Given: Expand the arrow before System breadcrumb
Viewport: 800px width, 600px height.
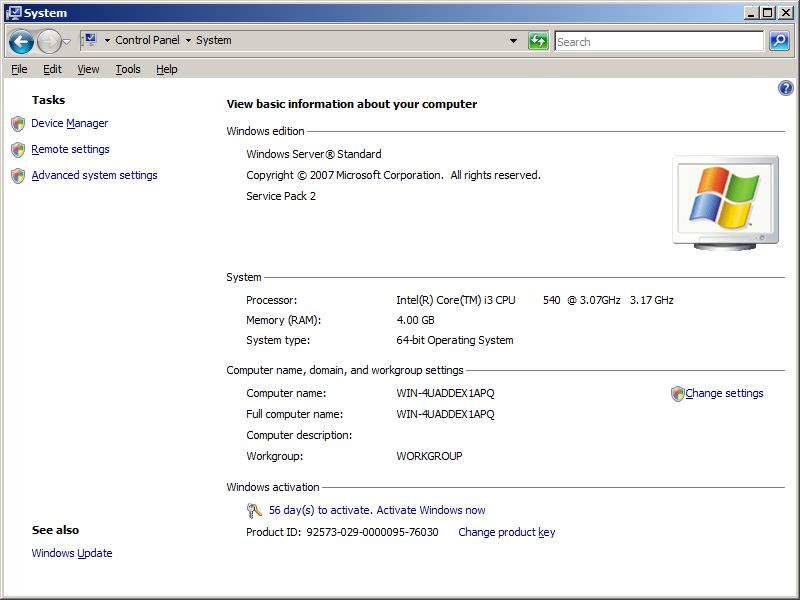Looking at the screenshot, I should (188, 40).
